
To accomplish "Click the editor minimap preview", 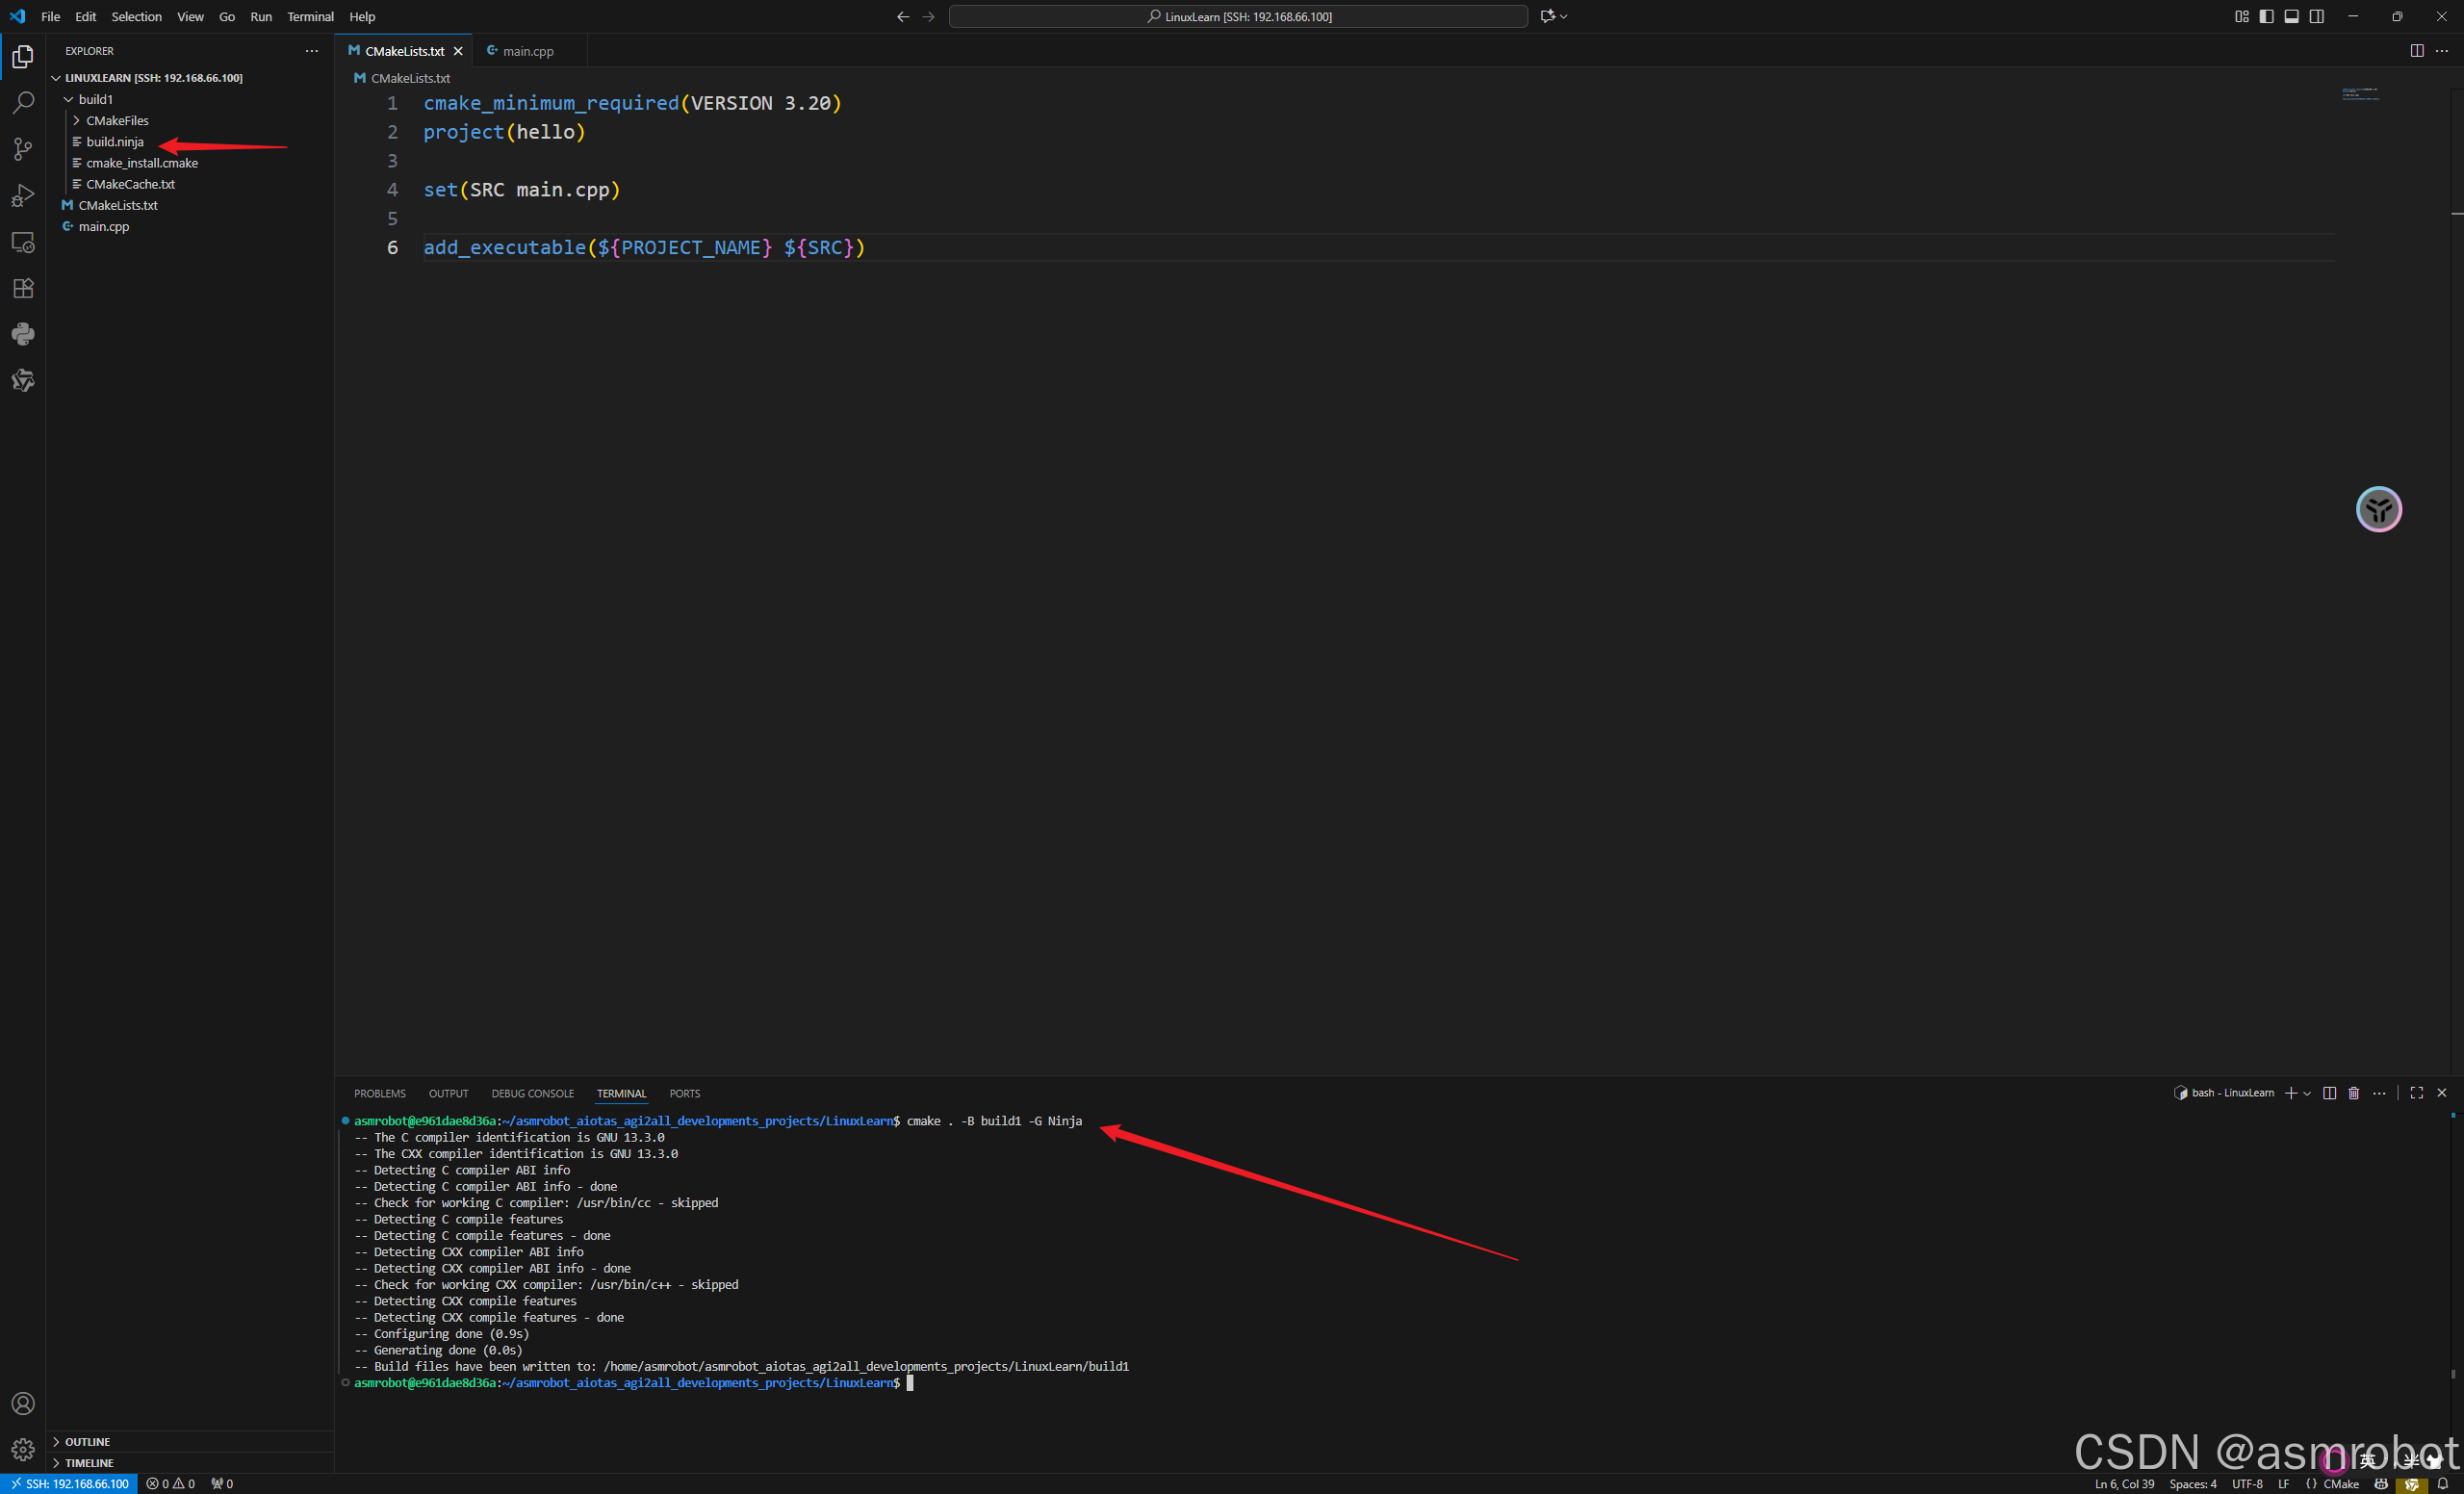I will [2360, 95].
